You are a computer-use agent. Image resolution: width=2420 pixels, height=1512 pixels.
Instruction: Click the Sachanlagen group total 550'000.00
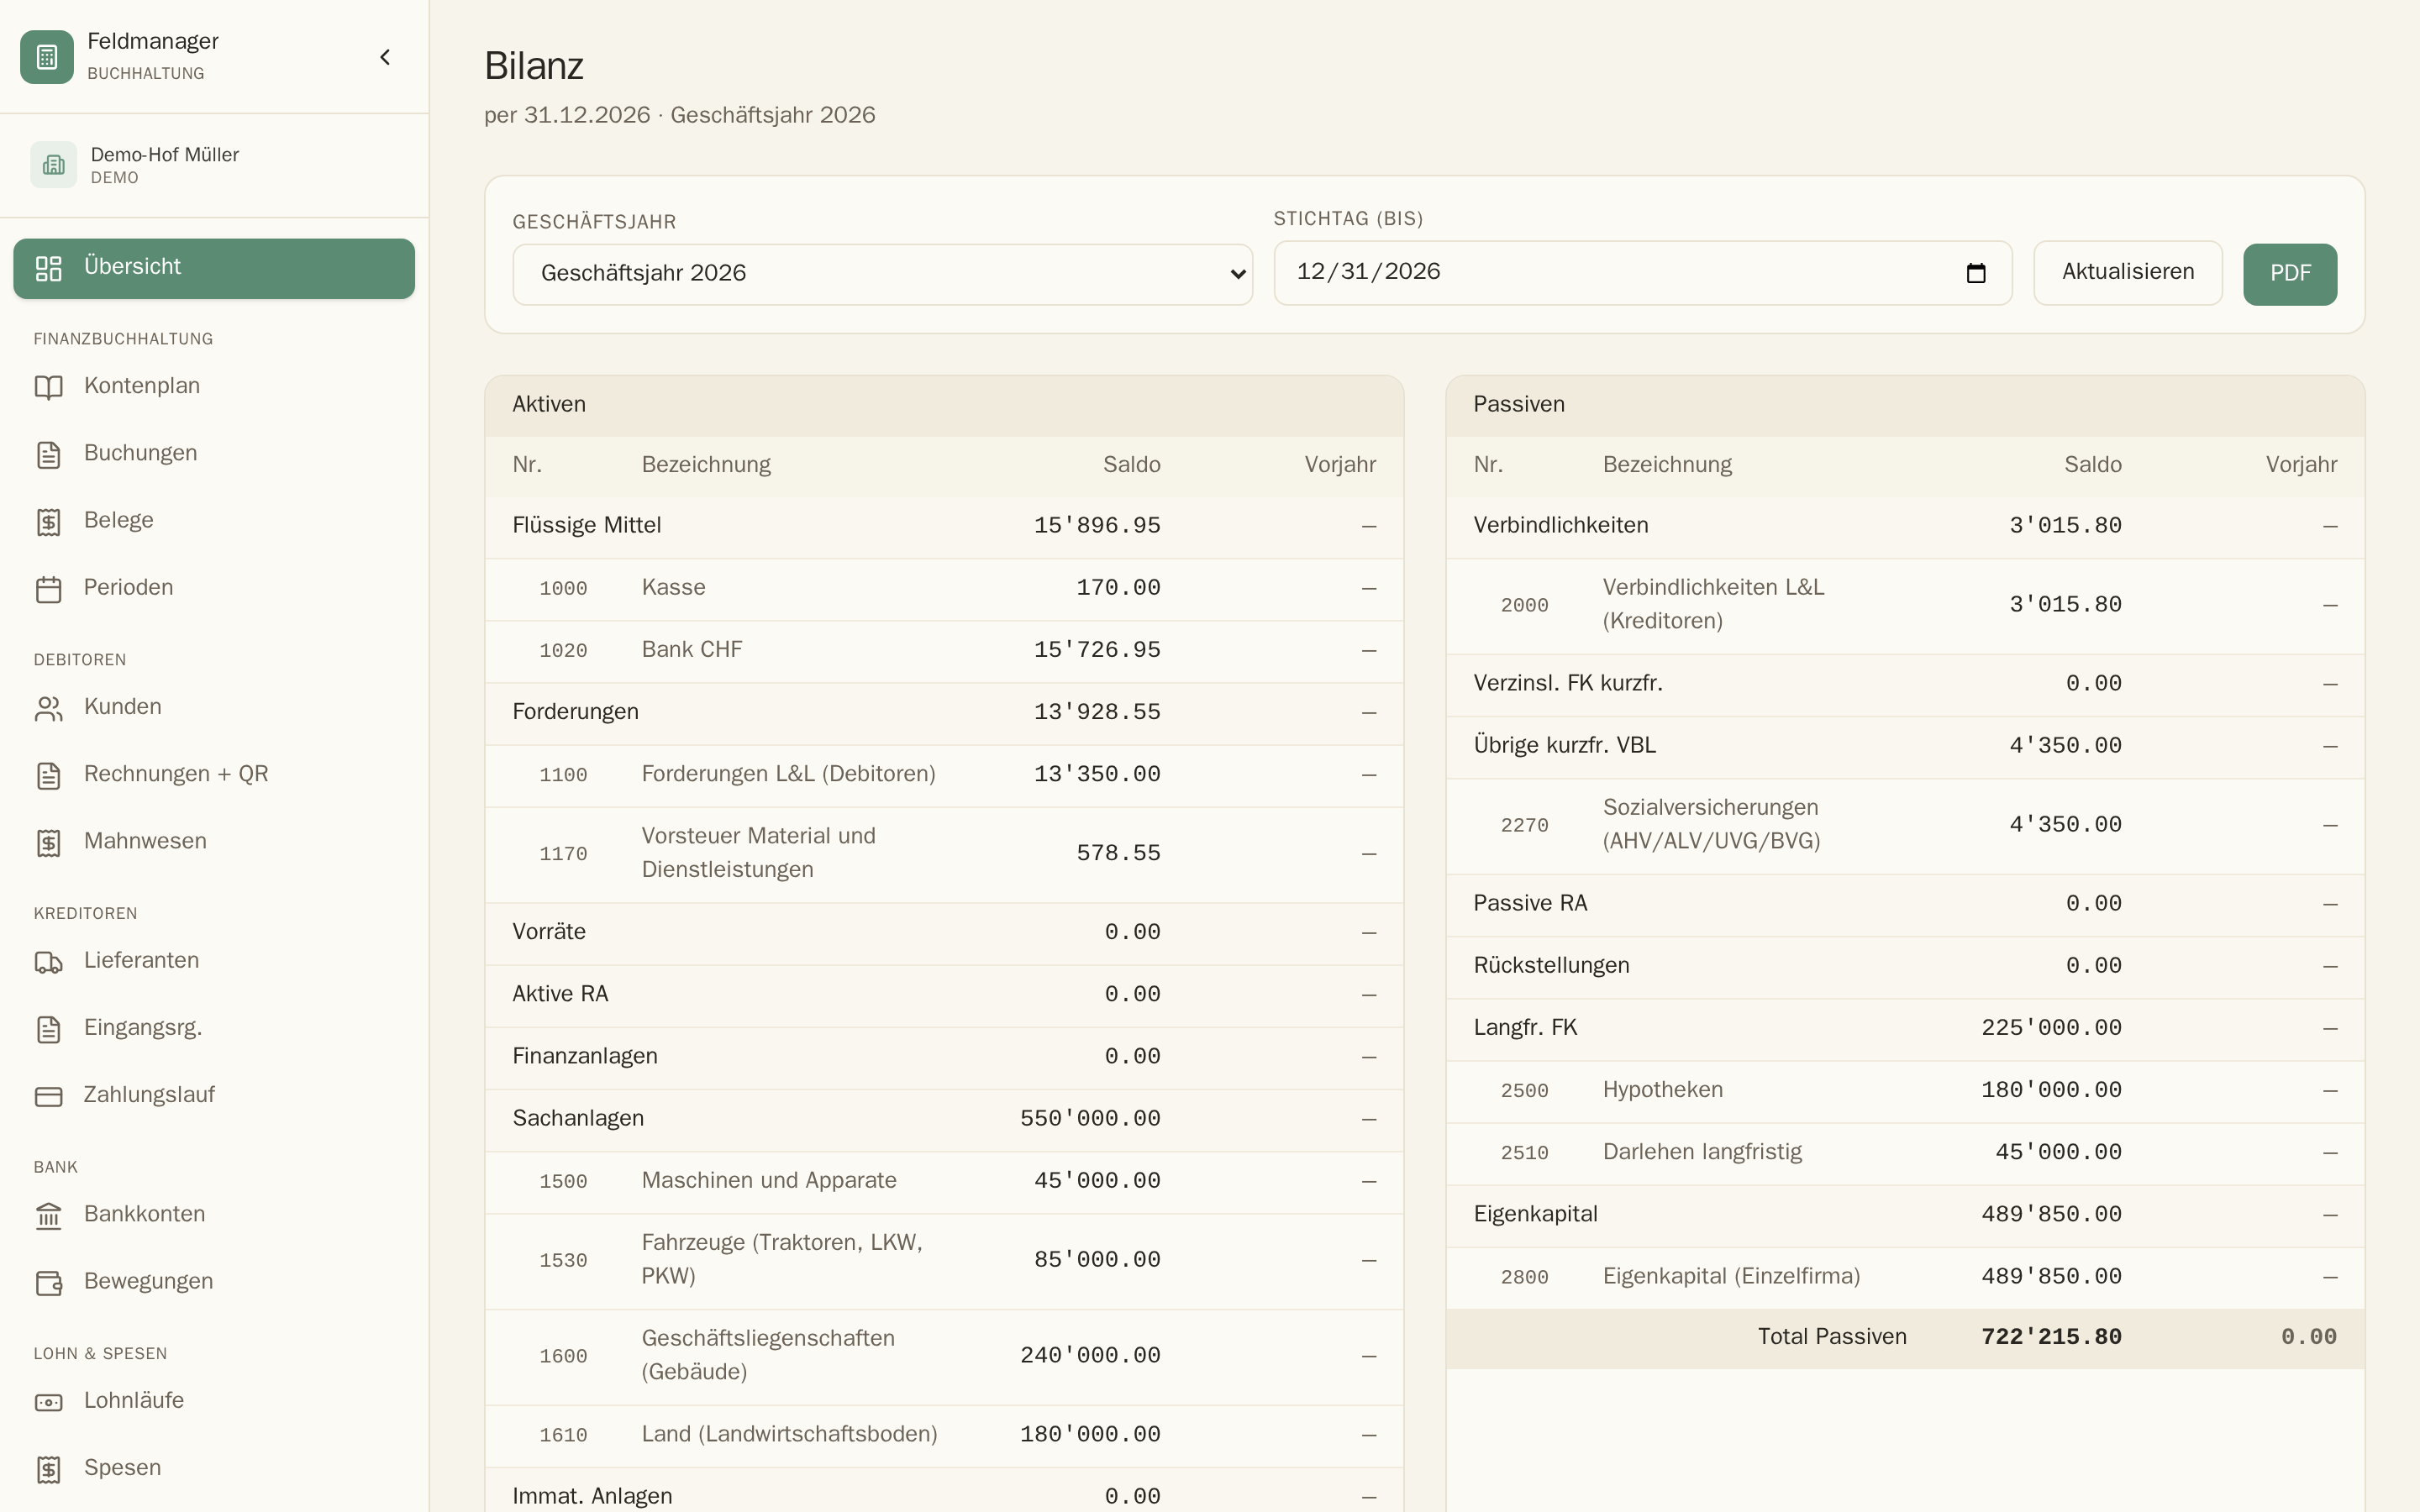point(1090,1120)
